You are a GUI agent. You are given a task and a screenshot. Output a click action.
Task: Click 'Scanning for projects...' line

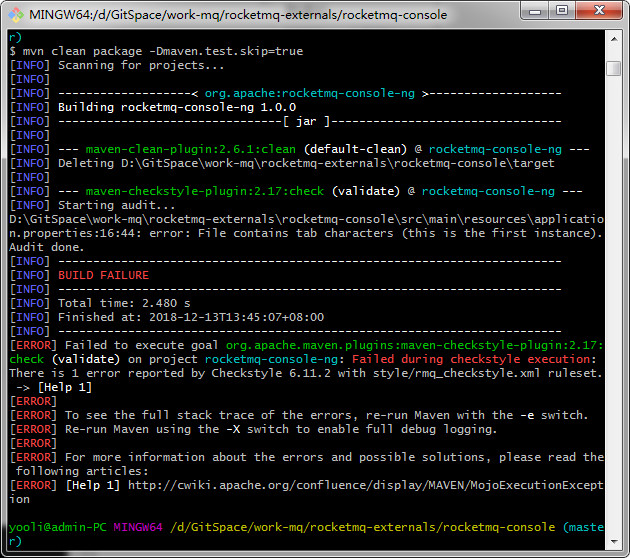141,65
